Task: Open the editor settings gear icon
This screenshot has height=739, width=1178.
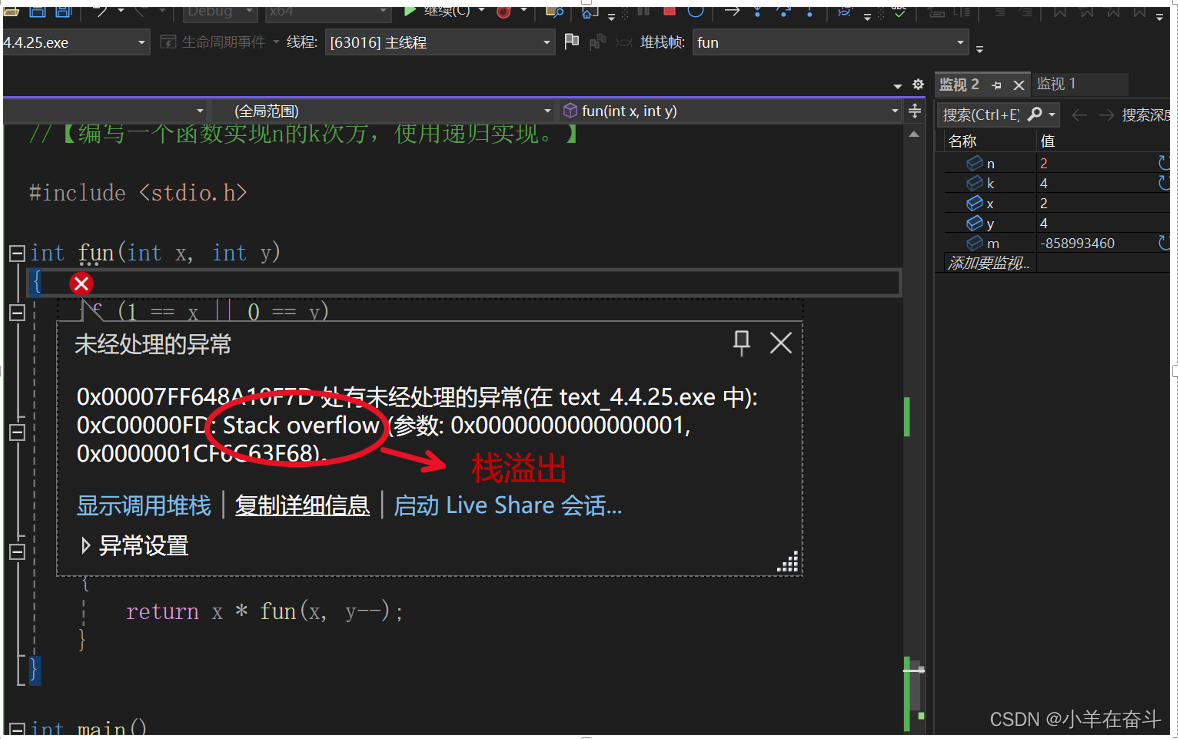Action: [x=918, y=84]
